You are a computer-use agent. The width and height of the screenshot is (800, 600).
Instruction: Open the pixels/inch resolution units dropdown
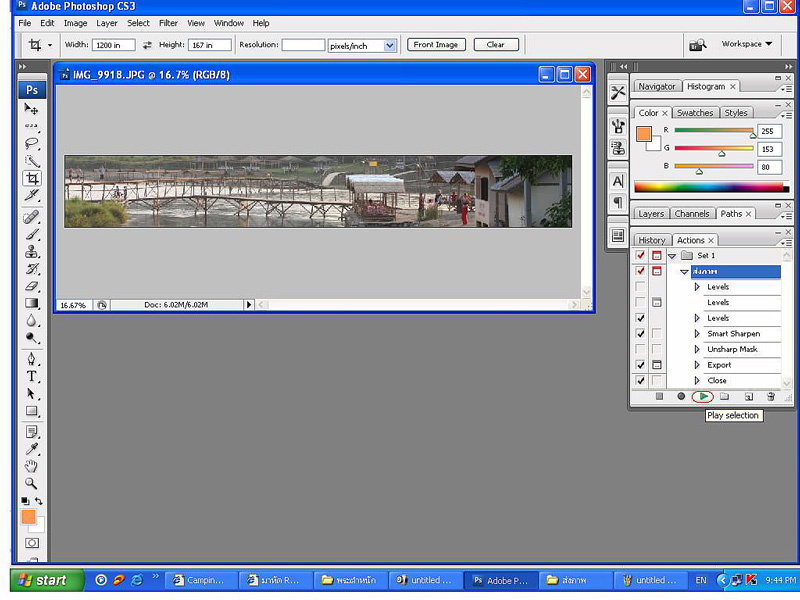pyautogui.click(x=389, y=45)
